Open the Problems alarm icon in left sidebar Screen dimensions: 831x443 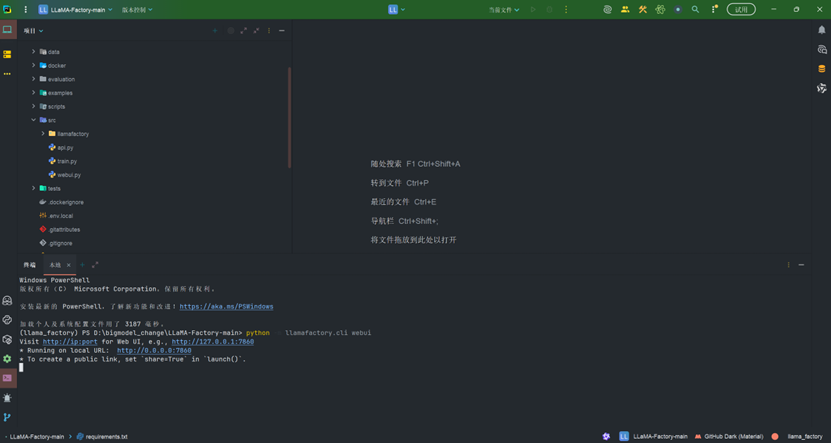point(7,397)
